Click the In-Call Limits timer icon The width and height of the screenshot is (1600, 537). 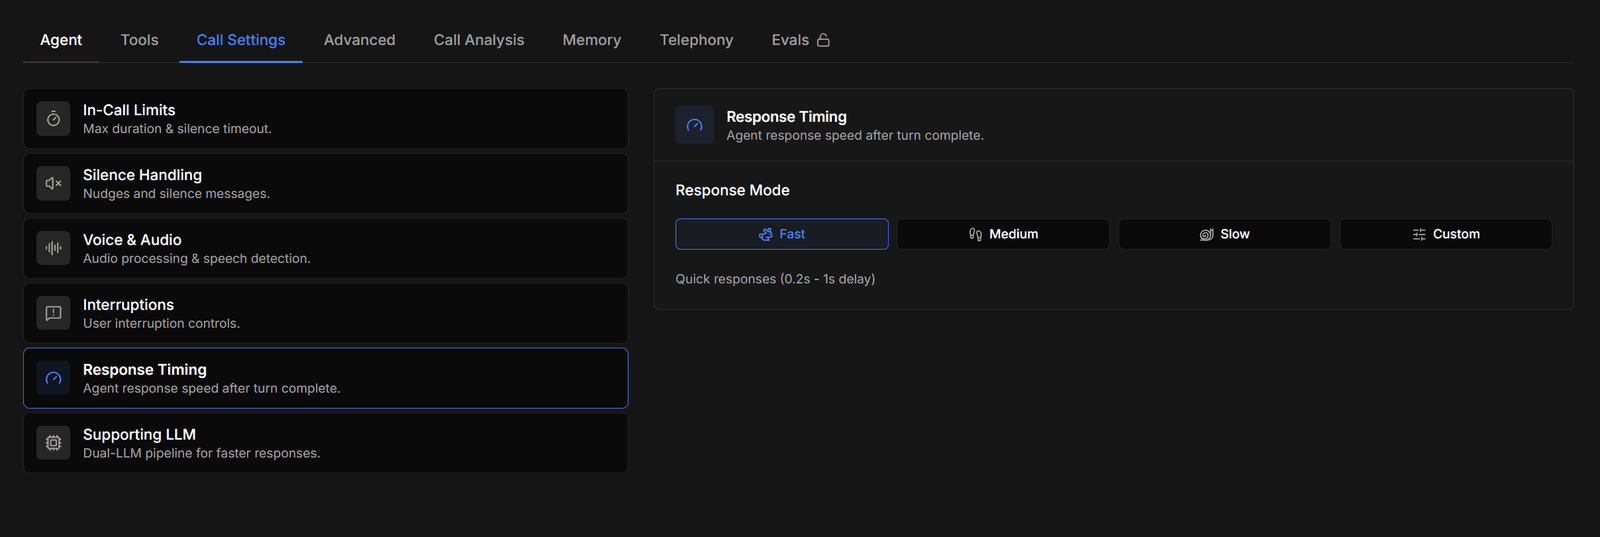(53, 119)
